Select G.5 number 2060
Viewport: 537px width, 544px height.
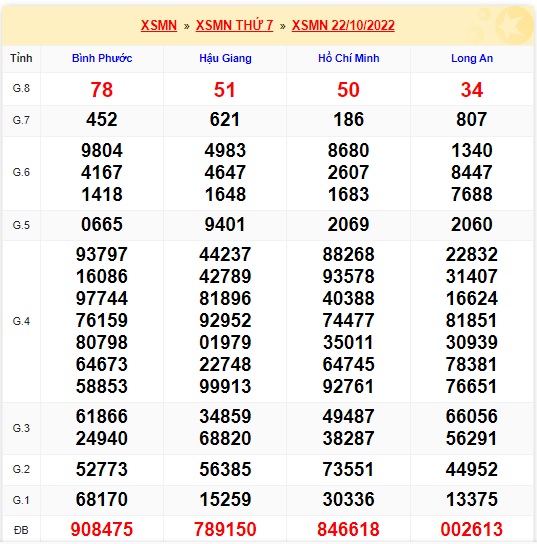[472, 224]
